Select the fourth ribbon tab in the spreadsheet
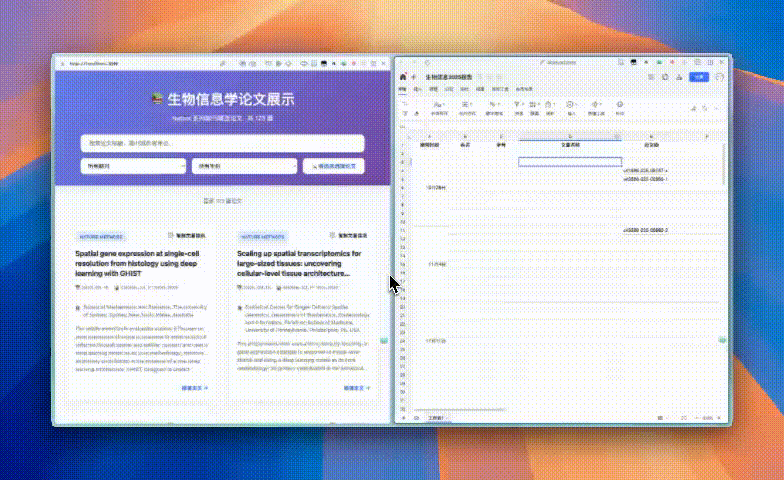 pyautogui.click(x=449, y=89)
